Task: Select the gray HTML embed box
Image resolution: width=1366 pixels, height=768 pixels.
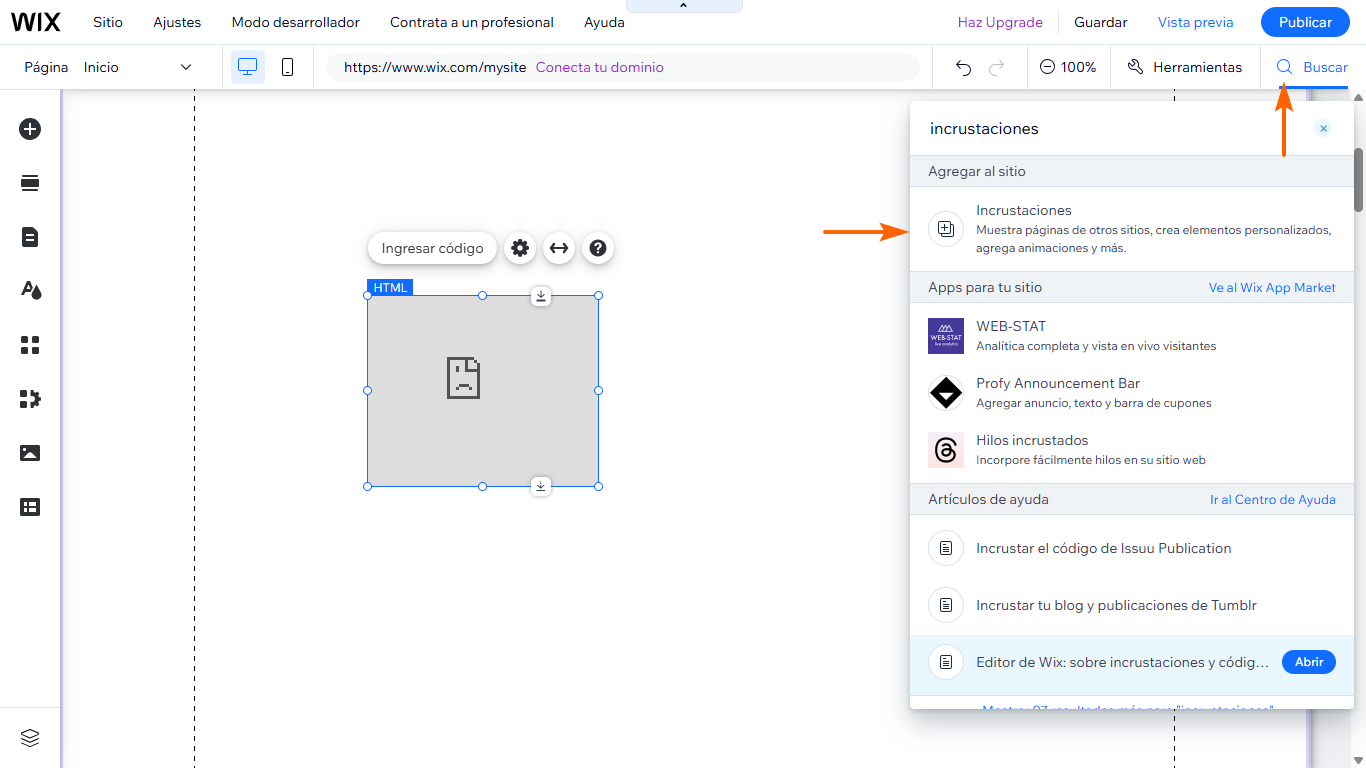Action: 483,391
